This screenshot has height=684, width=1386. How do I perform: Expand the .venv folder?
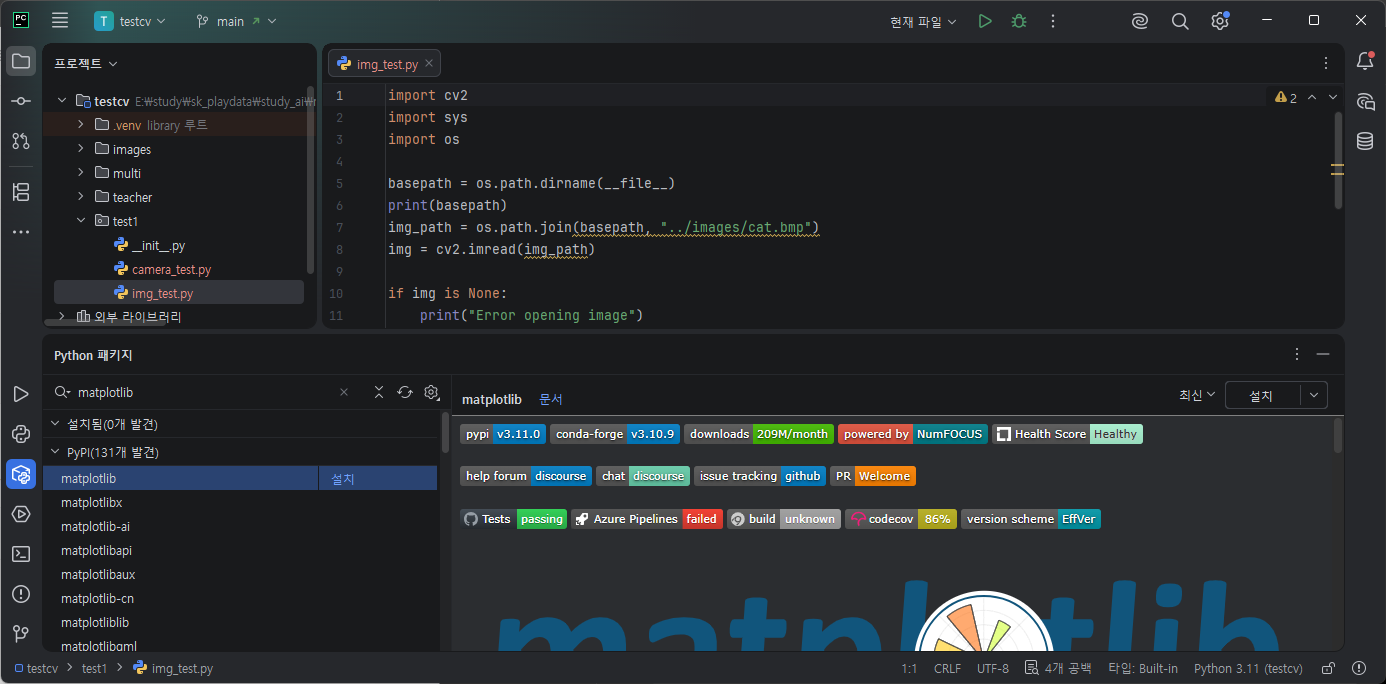pos(81,125)
